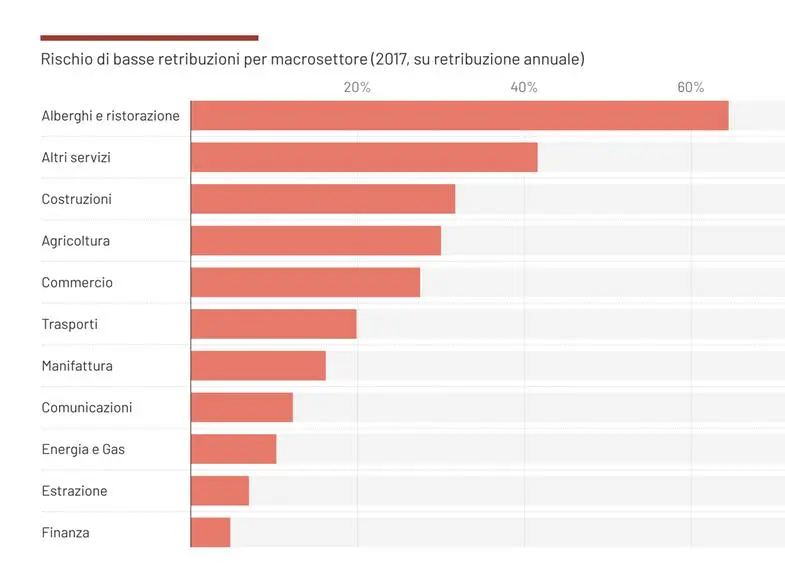Click the chart title text
The width and height of the screenshot is (785, 588).
(x=312, y=60)
